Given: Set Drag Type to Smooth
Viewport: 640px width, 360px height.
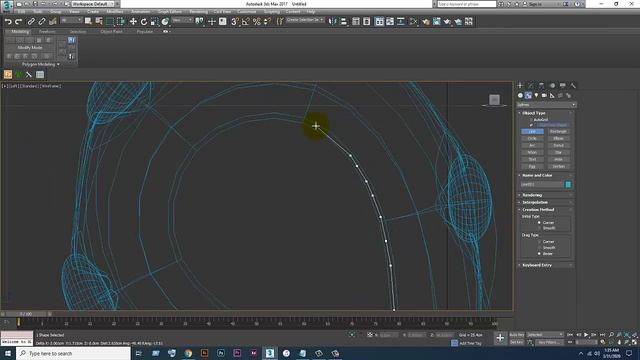Looking at the screenshot, I should 539,248.
